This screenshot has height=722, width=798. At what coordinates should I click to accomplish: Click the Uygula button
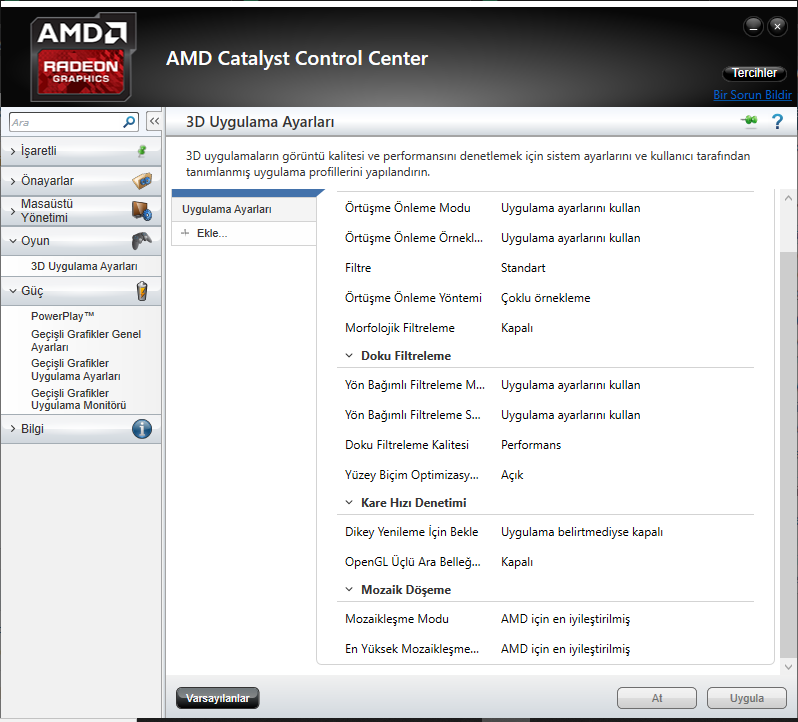tap(747, 698)
